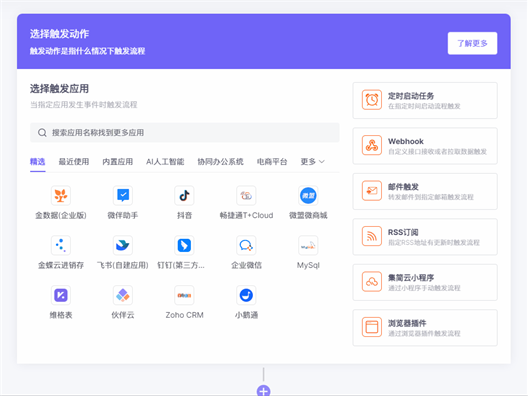
Task: Select the RSS订阅 trigger option
Action: click(425, 237)
